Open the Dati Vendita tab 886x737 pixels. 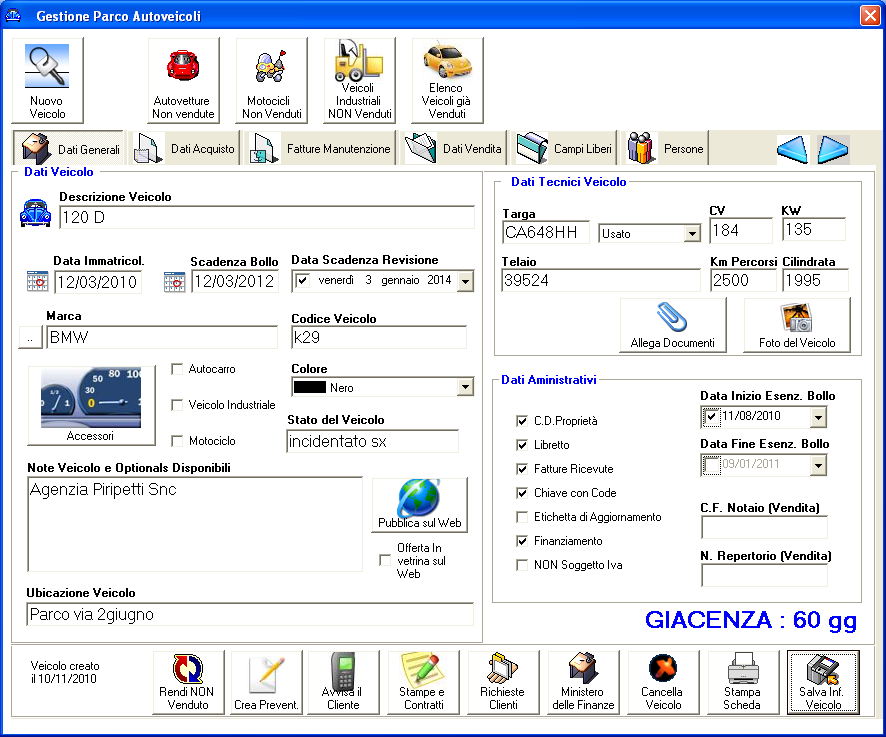coord(454,149)
